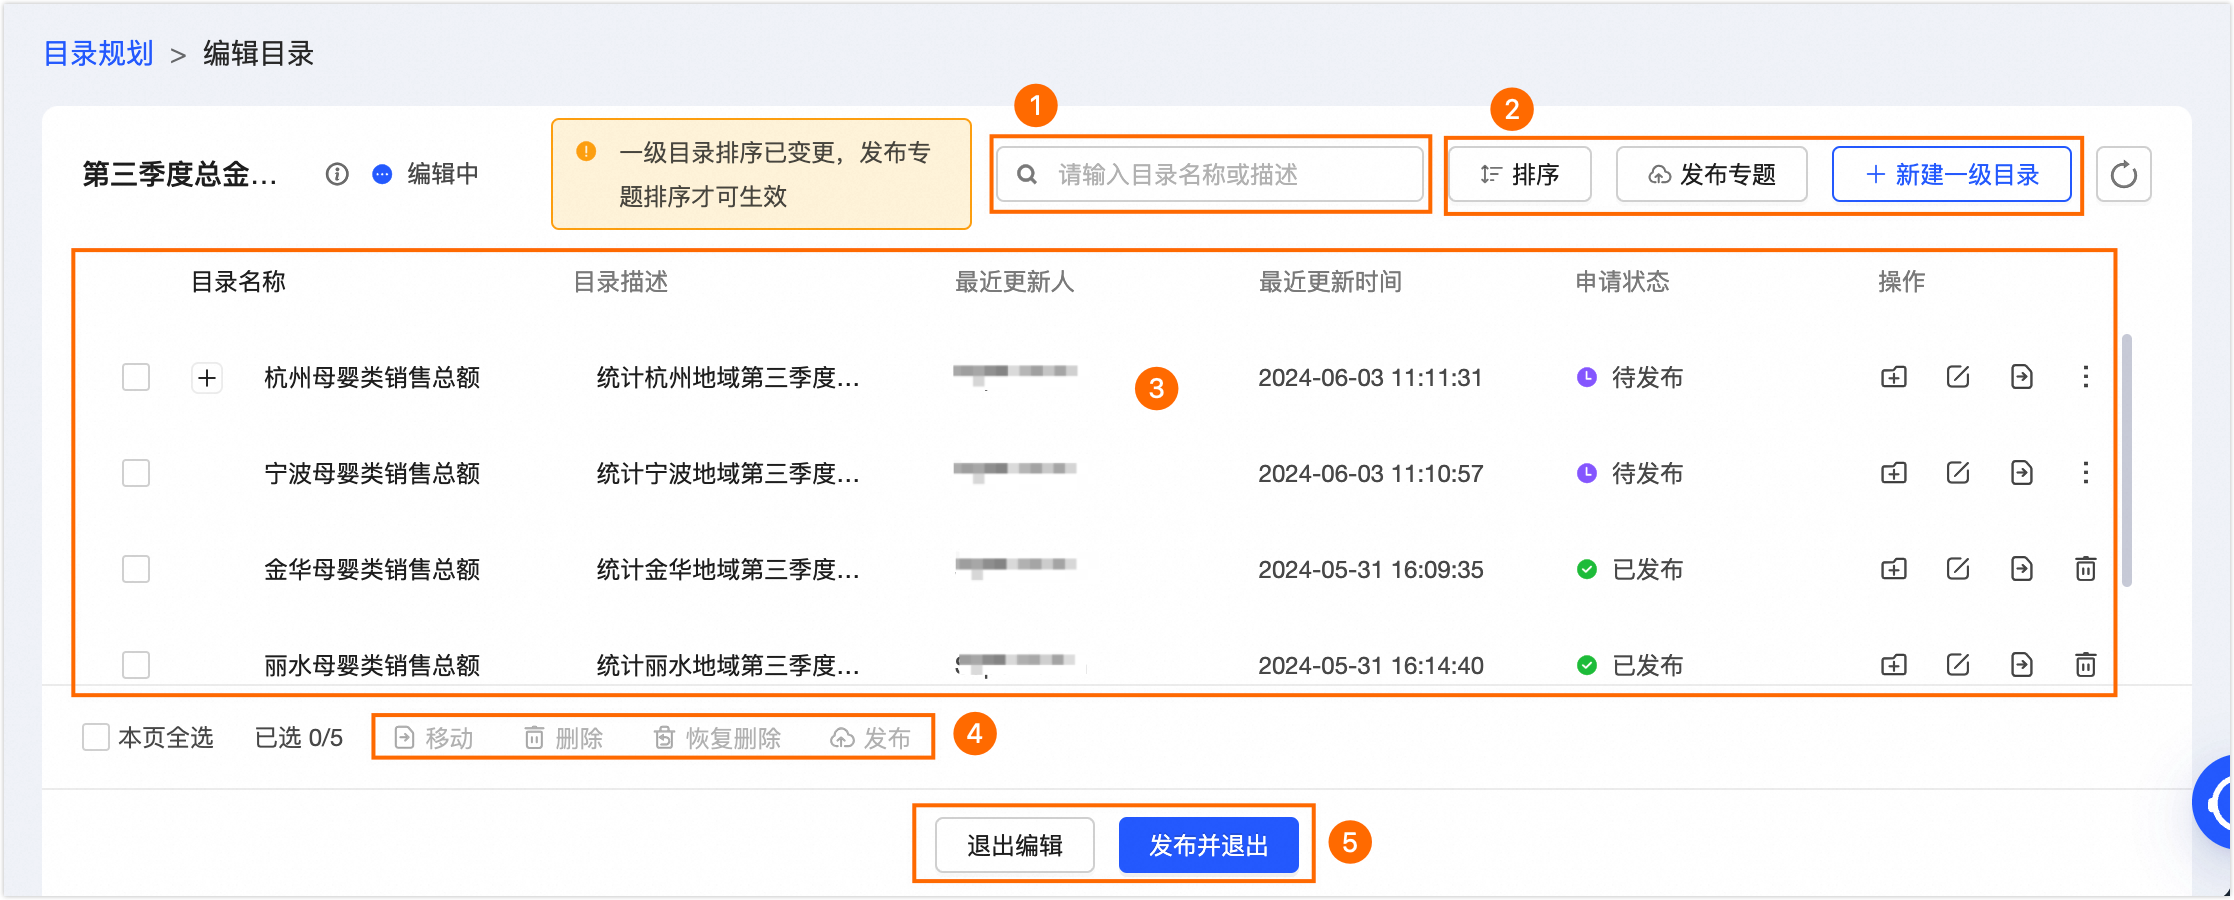Viewport: 2234px width, 900px height.
Task: Click the info icon beside 第三季度总金
Action: point(337,175)
